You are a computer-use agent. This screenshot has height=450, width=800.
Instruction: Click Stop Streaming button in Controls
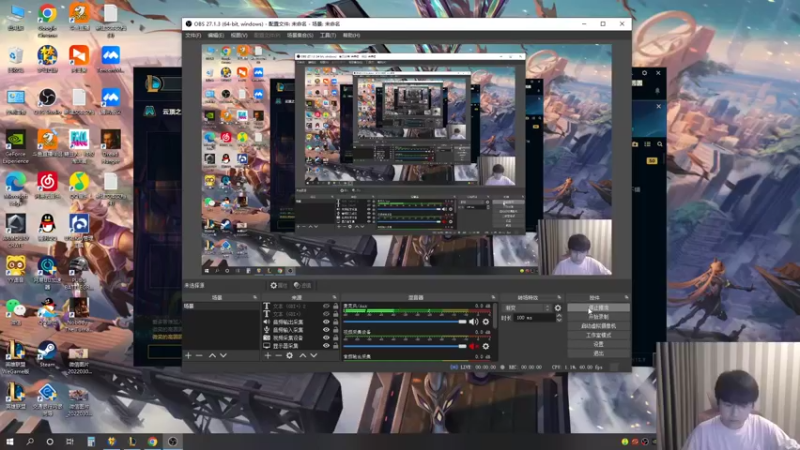[598, 308]
